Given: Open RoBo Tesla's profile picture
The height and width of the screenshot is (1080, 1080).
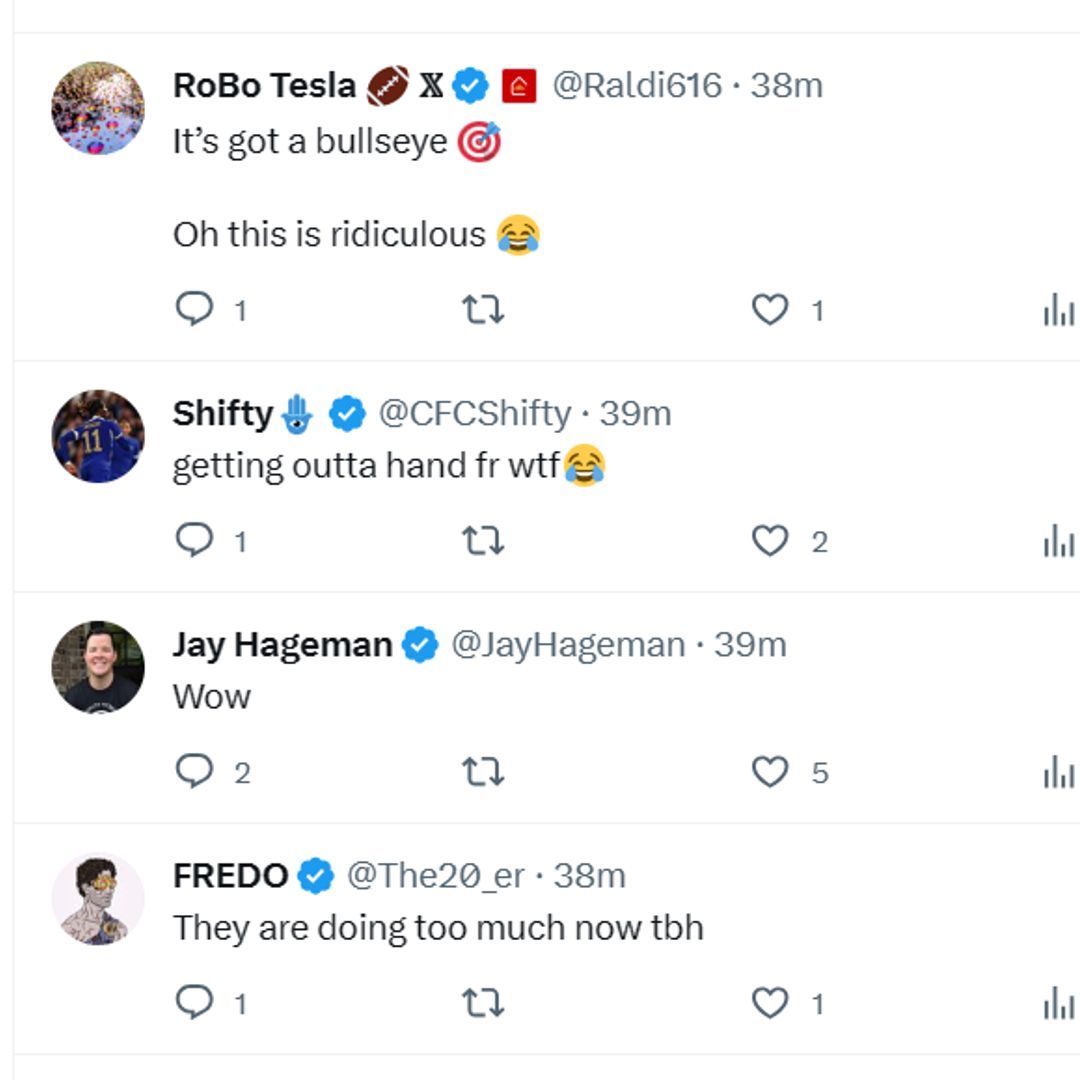Looking at the screenshot, I should tap(98, 108).
